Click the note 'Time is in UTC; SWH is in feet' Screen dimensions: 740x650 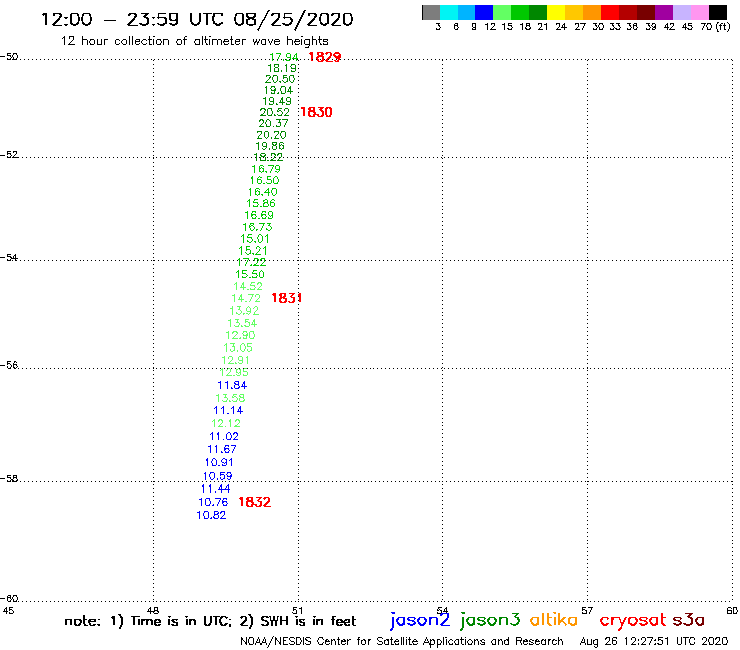pyautogui.click(x=210, y=621)
